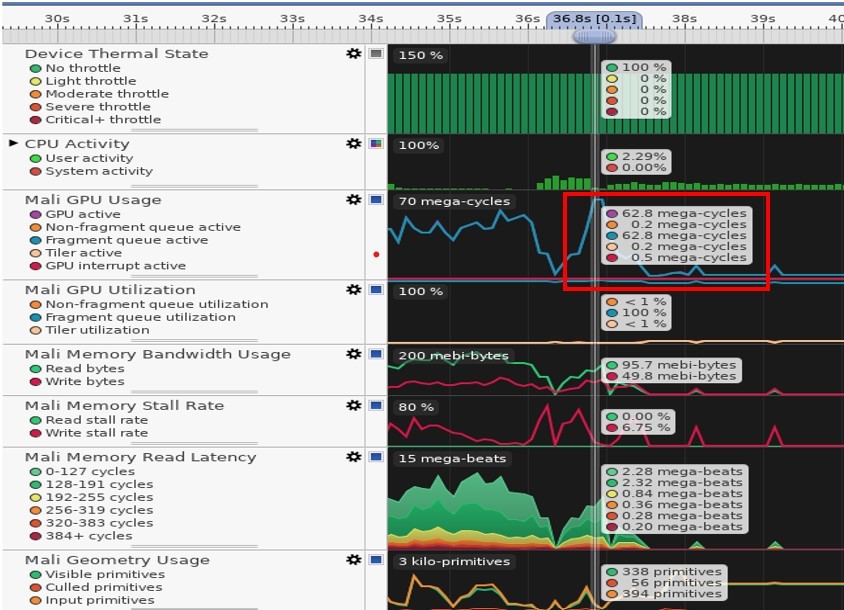This screenshot has height=610, width=844.
Task: Click chart type icon for Mali Geometry Usage
Action: click(376, 559)
